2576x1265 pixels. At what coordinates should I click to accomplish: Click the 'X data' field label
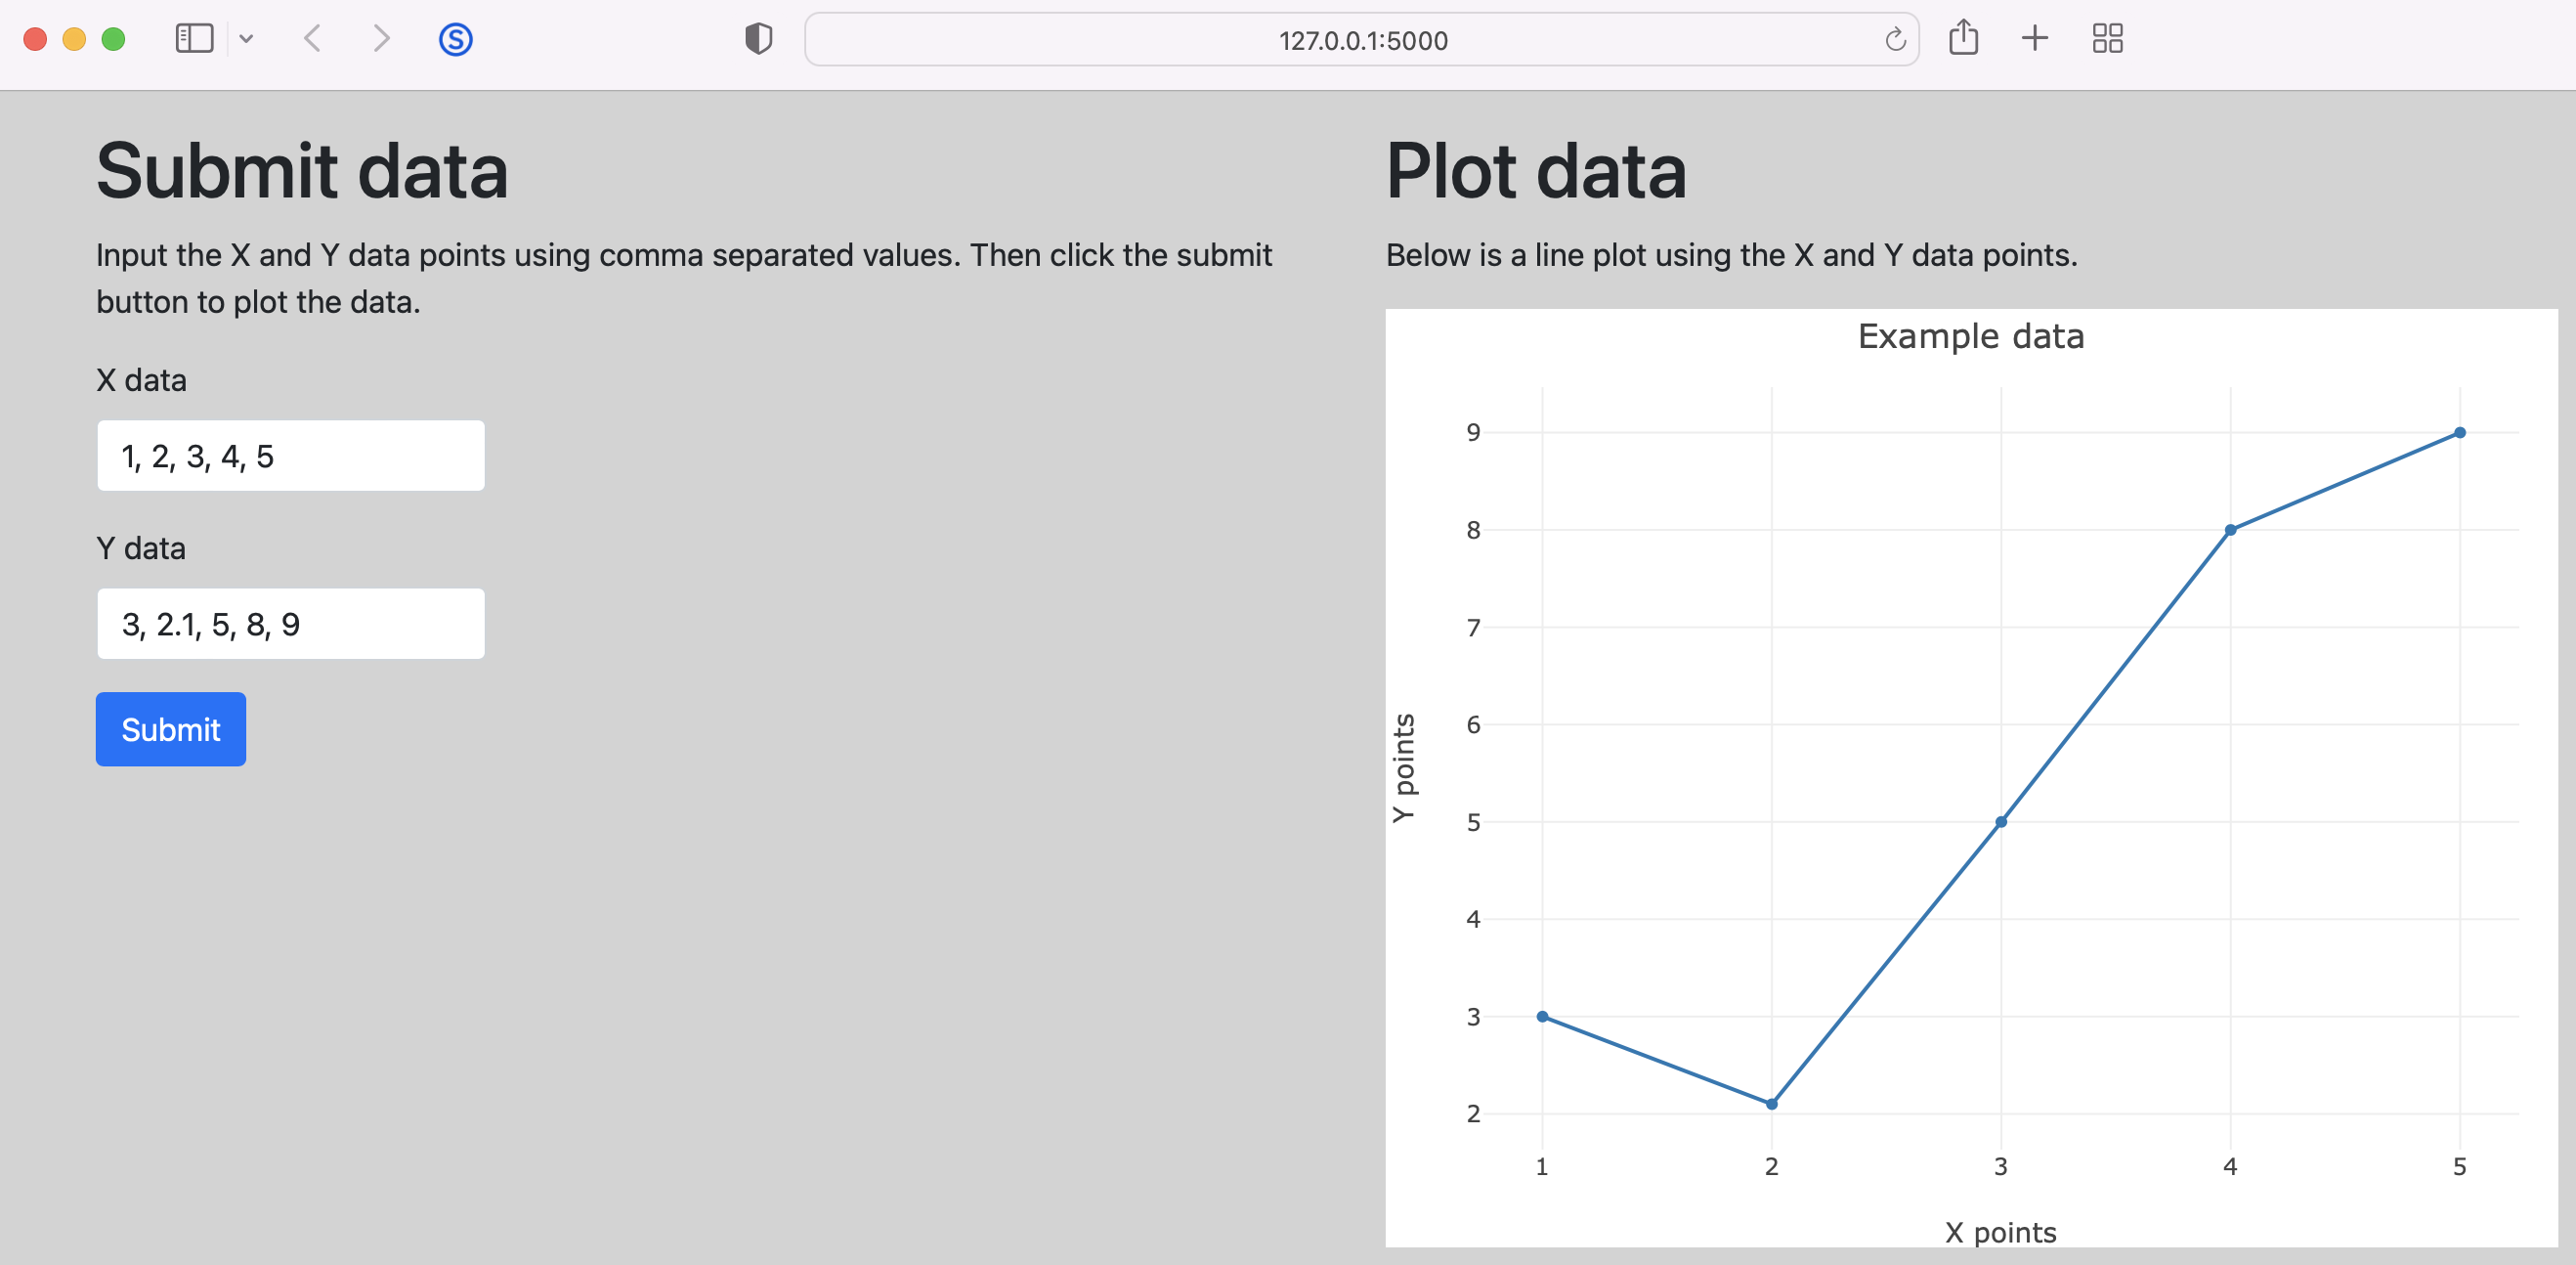tap(141, 380)
